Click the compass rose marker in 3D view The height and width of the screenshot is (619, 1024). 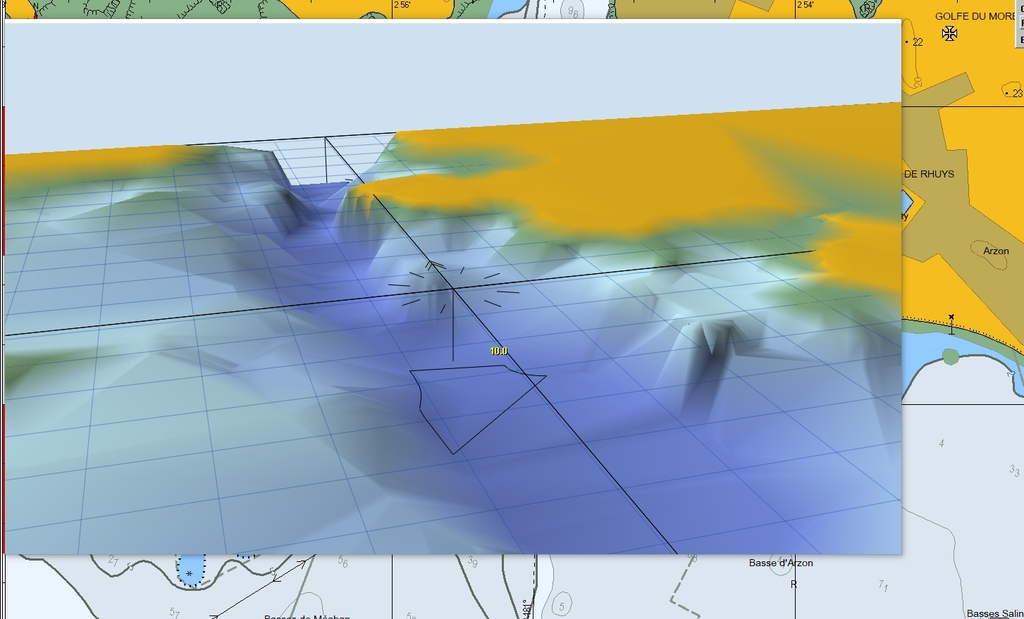tap(453, 288)
